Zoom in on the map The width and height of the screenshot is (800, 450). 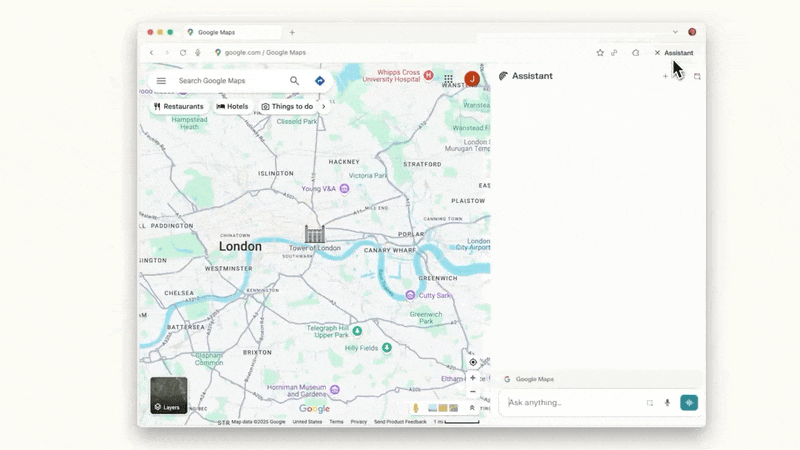click(472, 378)
